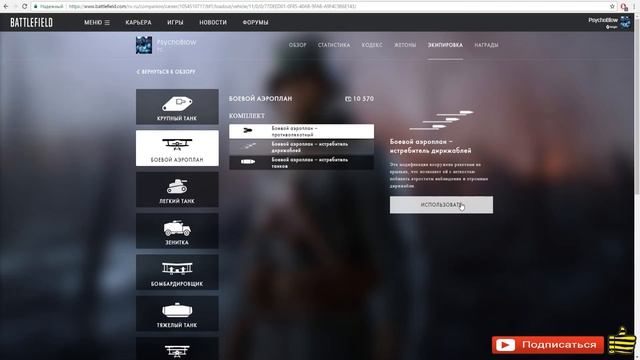Click the БОЕВОЙ АЭРОПЛАН heading text
Image resolution: width=640 pixels, height=360 pixels.
click(x=260, y=99)
